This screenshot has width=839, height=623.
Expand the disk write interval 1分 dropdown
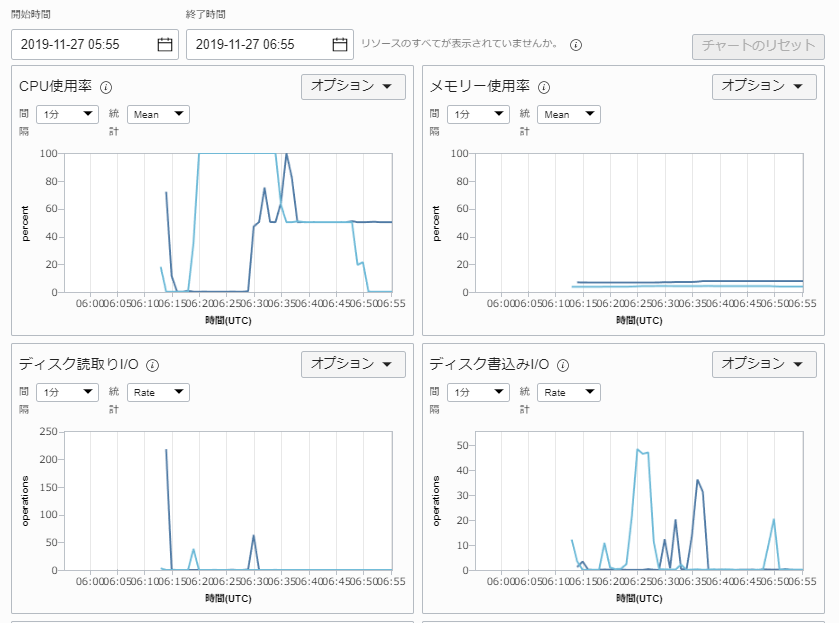(477, 392)
